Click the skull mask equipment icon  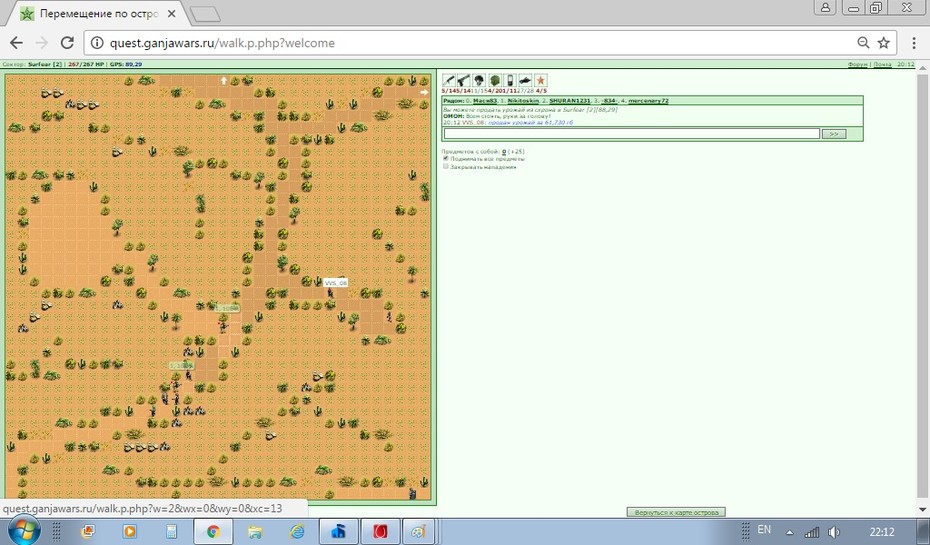point(479,80)
